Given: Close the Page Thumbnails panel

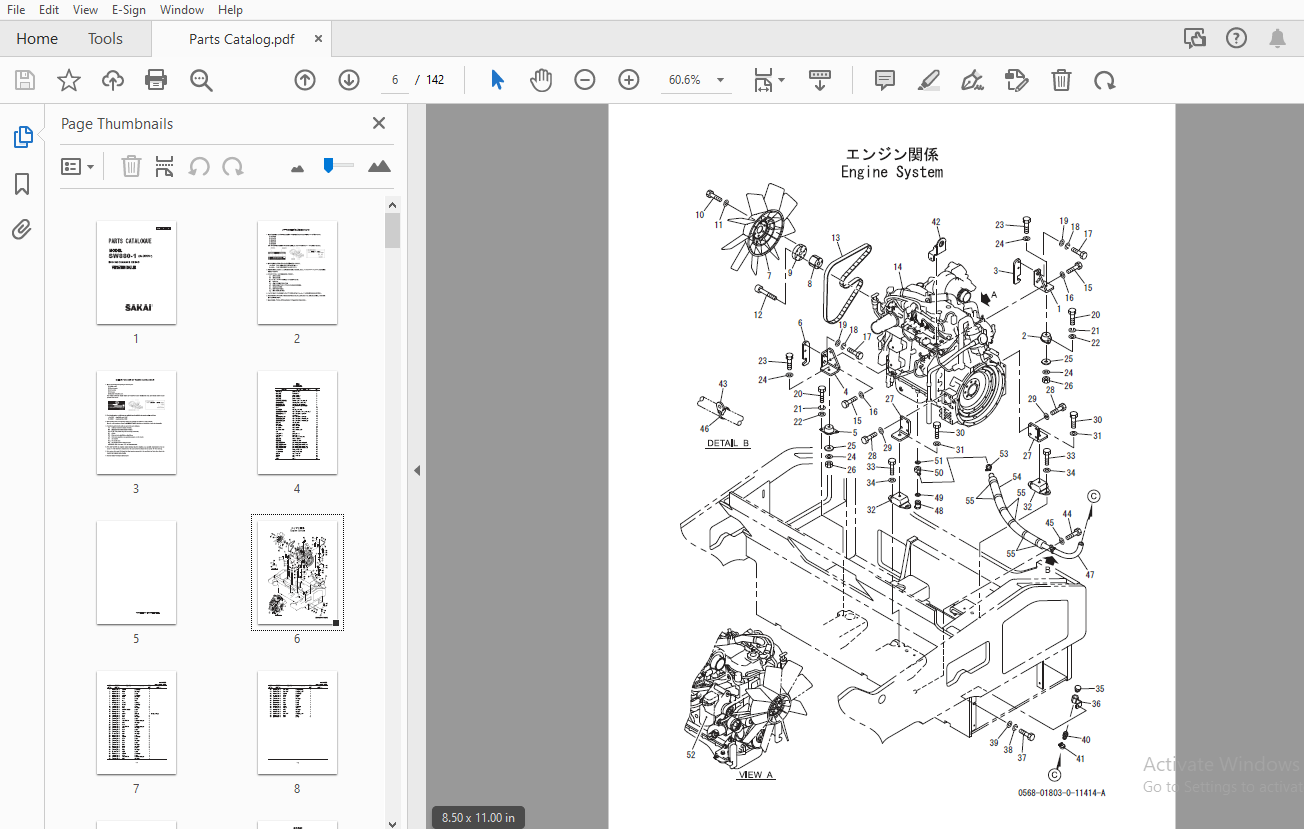Looking at the screenshot, I should point(379,123).
